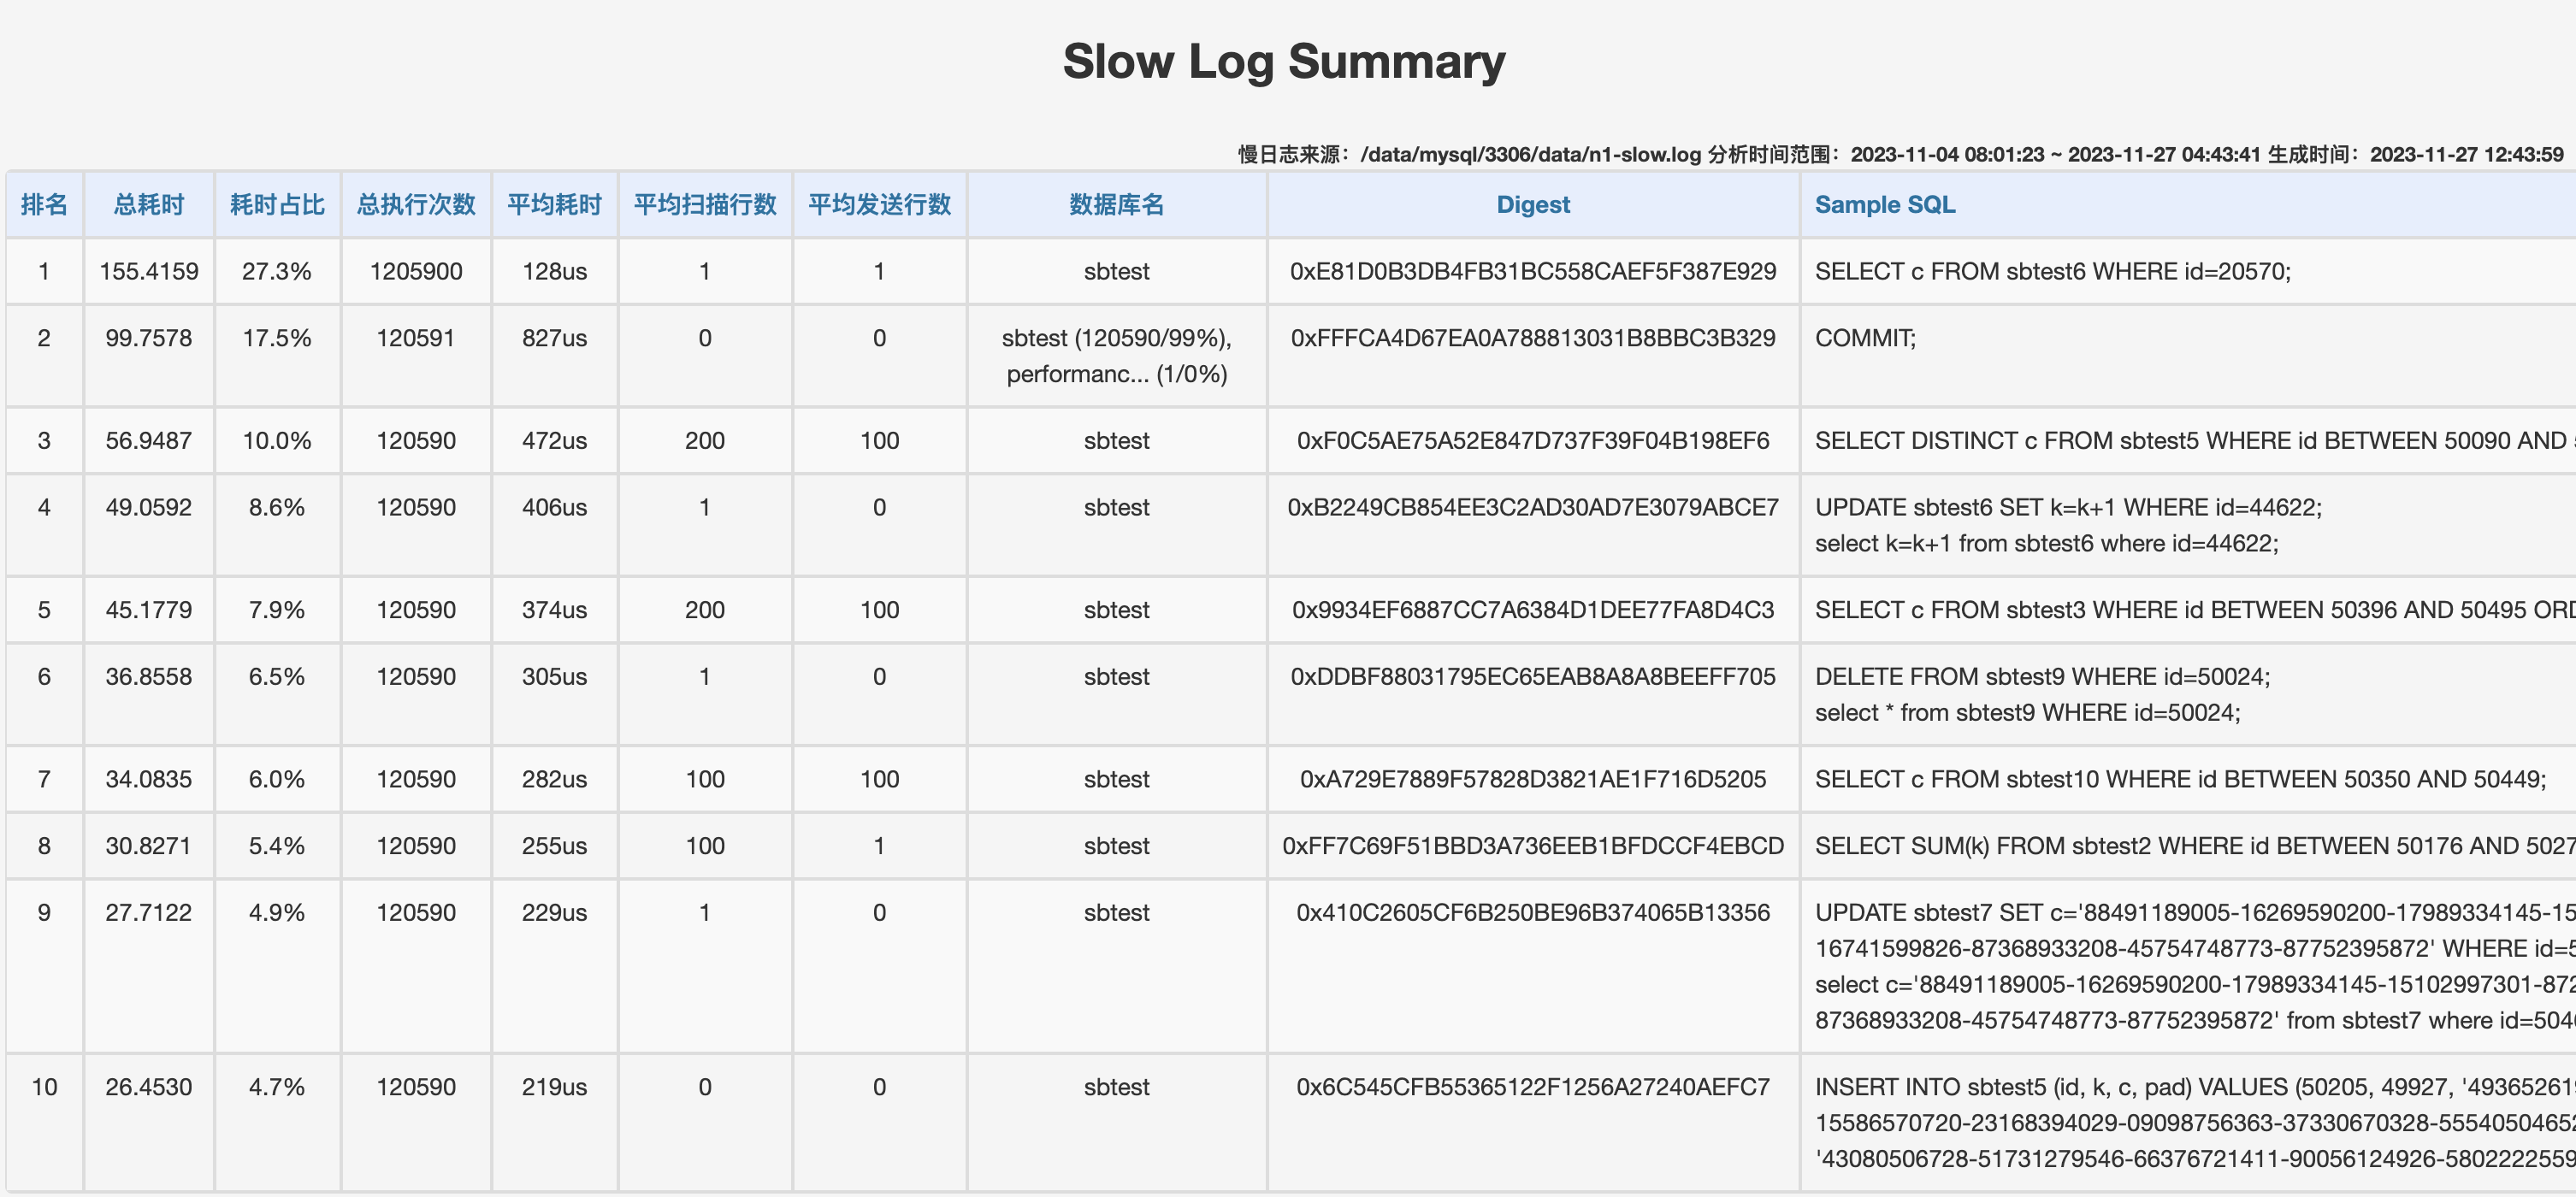Viewport: 2576px width, 1197px height.
Task: Select the digest 0xE81D0B3DB4FB31BC558CAEF5F387E929
Action: (x=1533, y=270)
